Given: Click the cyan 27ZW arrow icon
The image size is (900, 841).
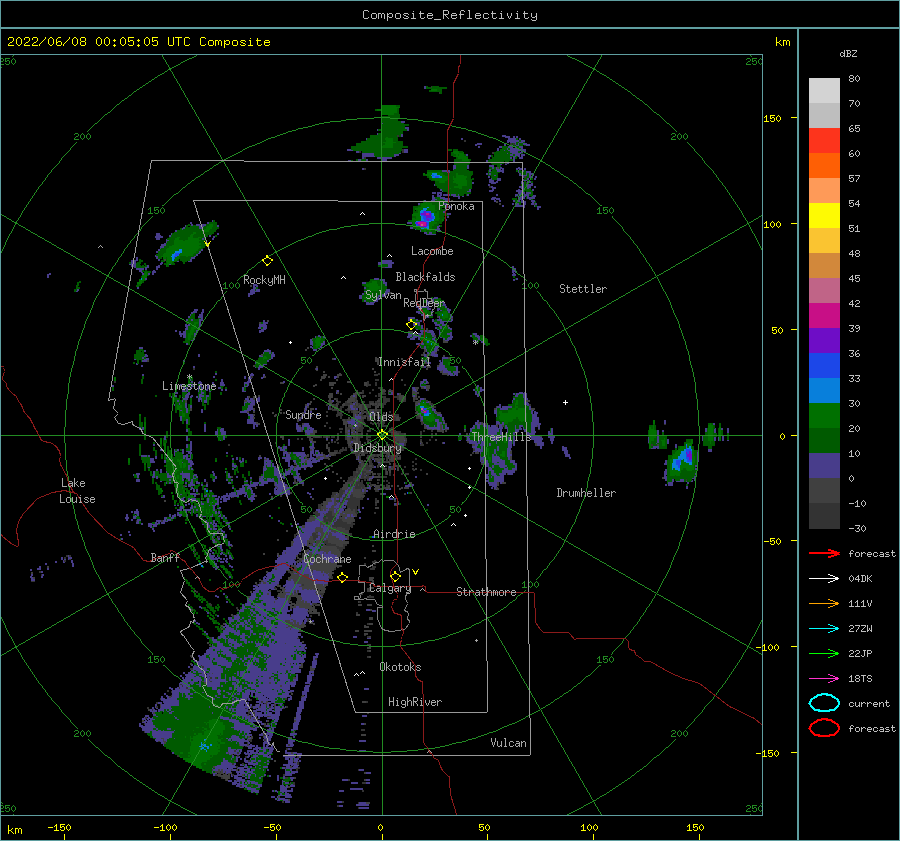Looking at the screenshot, I should pyautogui.click(x=824, y=629).
